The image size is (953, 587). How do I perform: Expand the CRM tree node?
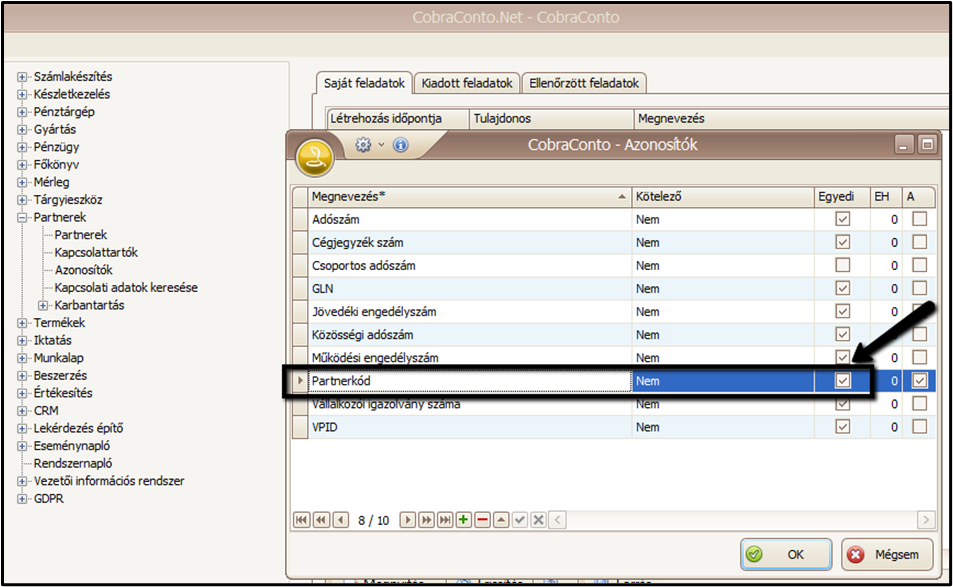point(22,411)
